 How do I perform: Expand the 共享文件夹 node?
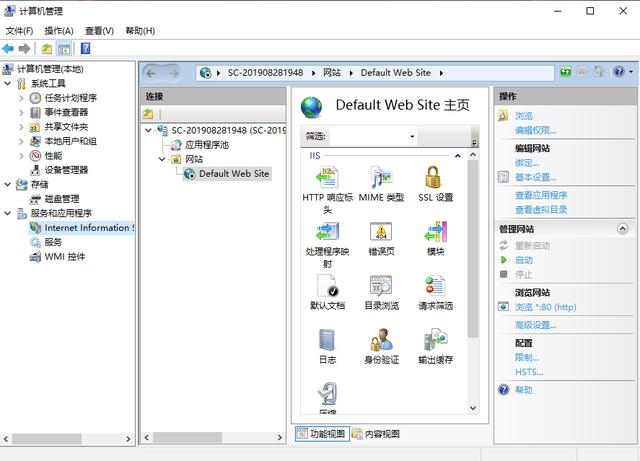click(21, 127)
